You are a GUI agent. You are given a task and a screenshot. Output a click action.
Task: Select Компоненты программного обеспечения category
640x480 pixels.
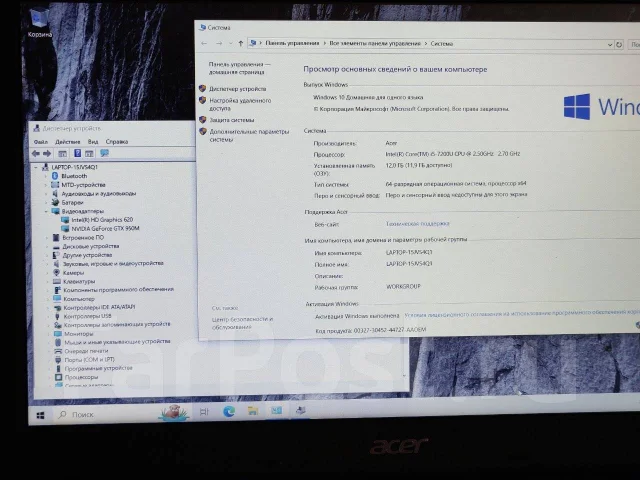tap(118, 289)
